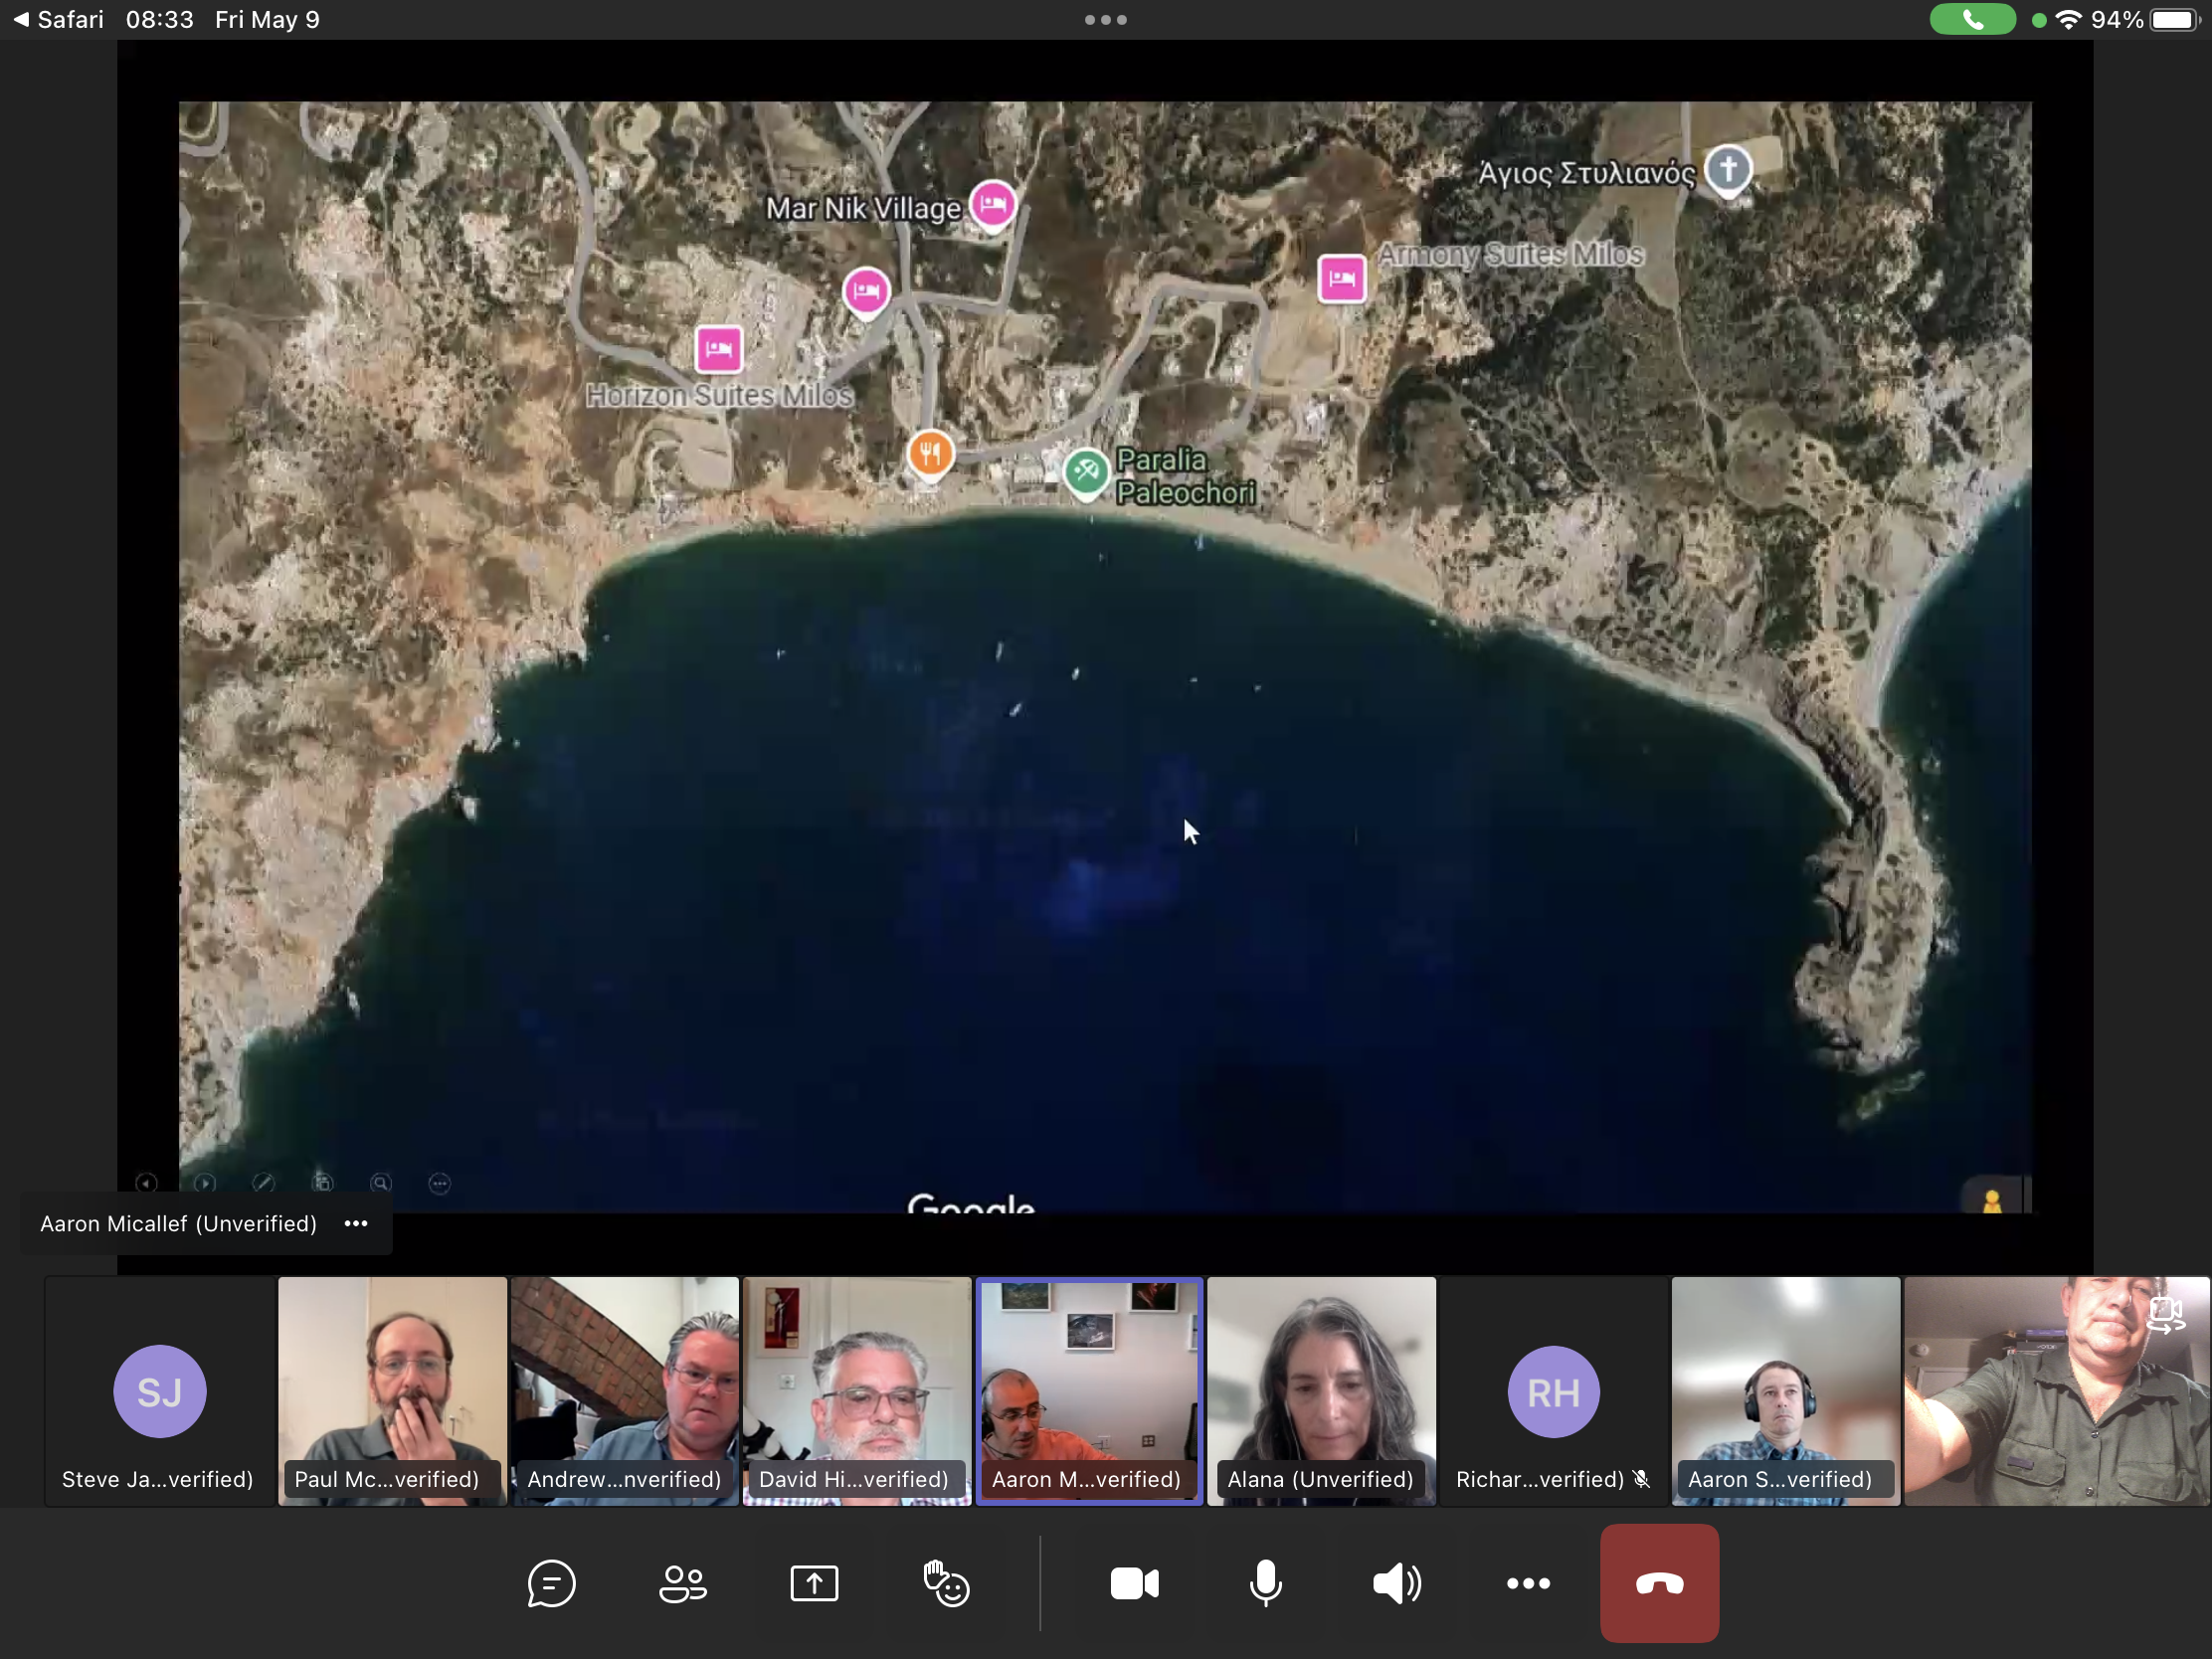Click the Mar Nik Village map label
Screen dimensions: 2212x1659
(x=863, y=208)
